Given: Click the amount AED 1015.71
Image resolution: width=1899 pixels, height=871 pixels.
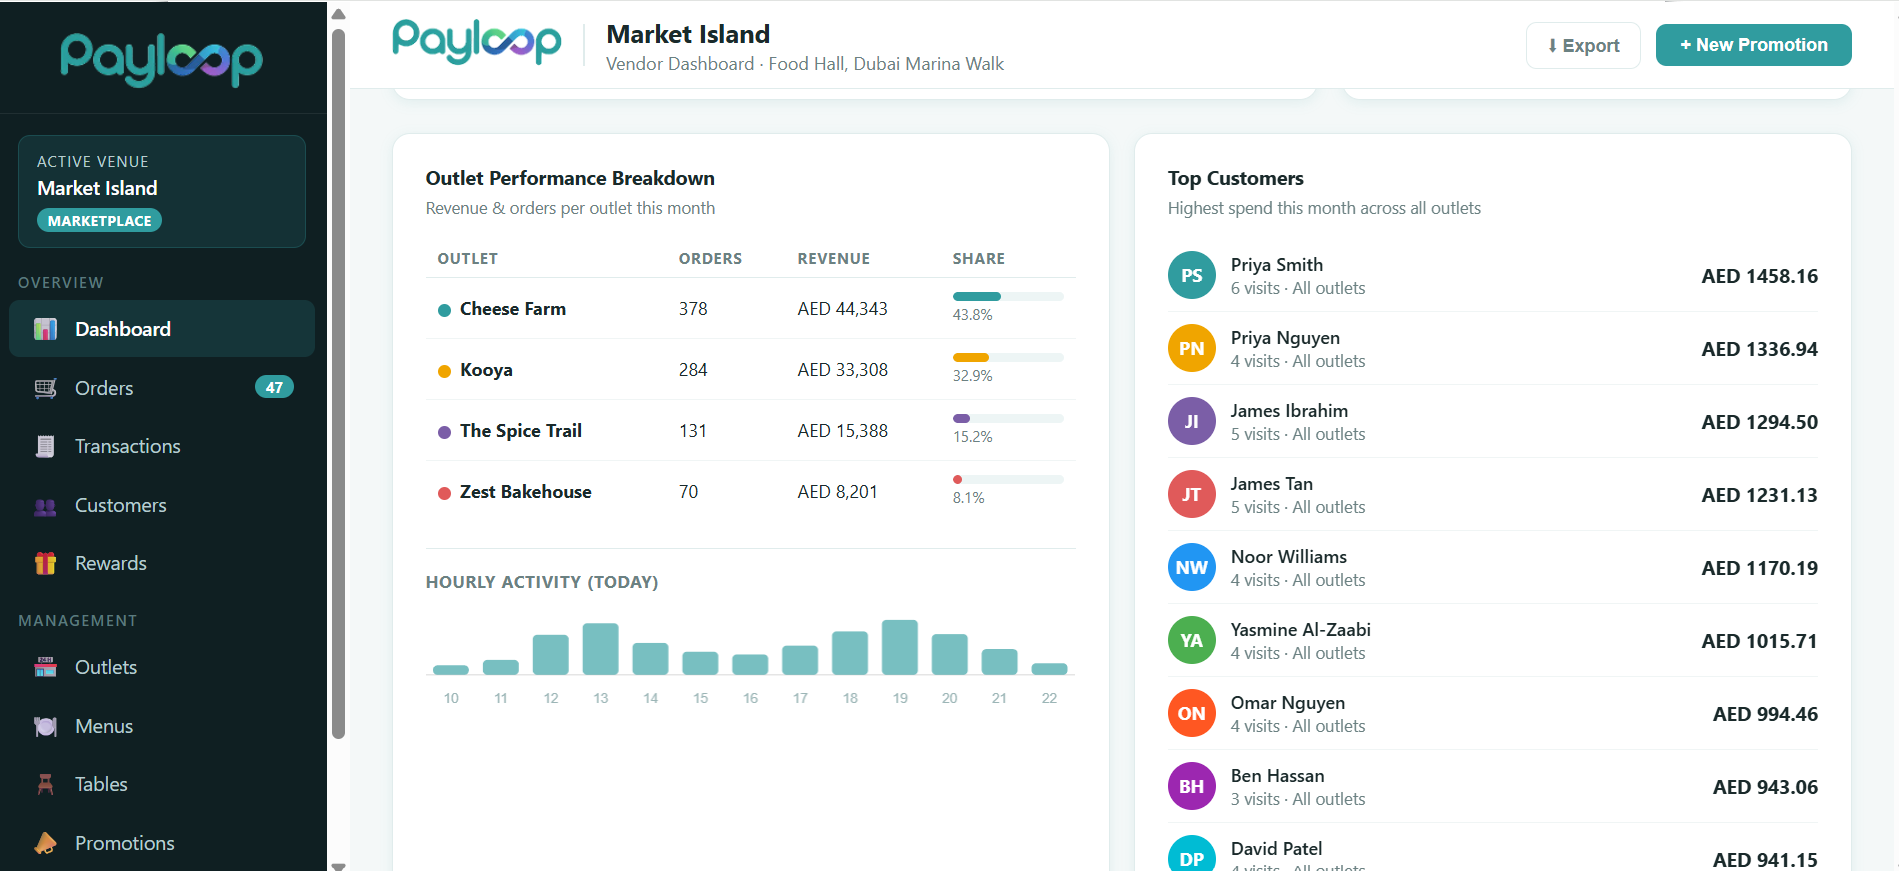Looking at the screenshot, I should 1760,641.
